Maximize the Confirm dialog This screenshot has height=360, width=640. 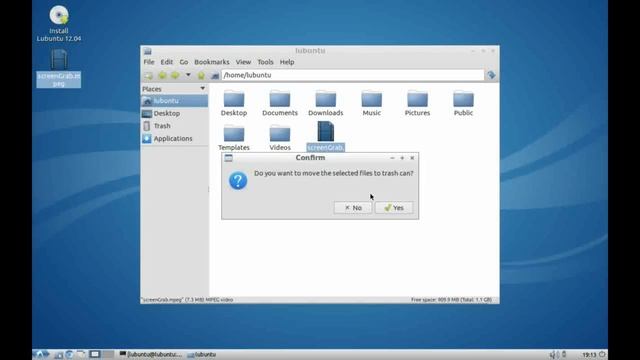point(402,158)
